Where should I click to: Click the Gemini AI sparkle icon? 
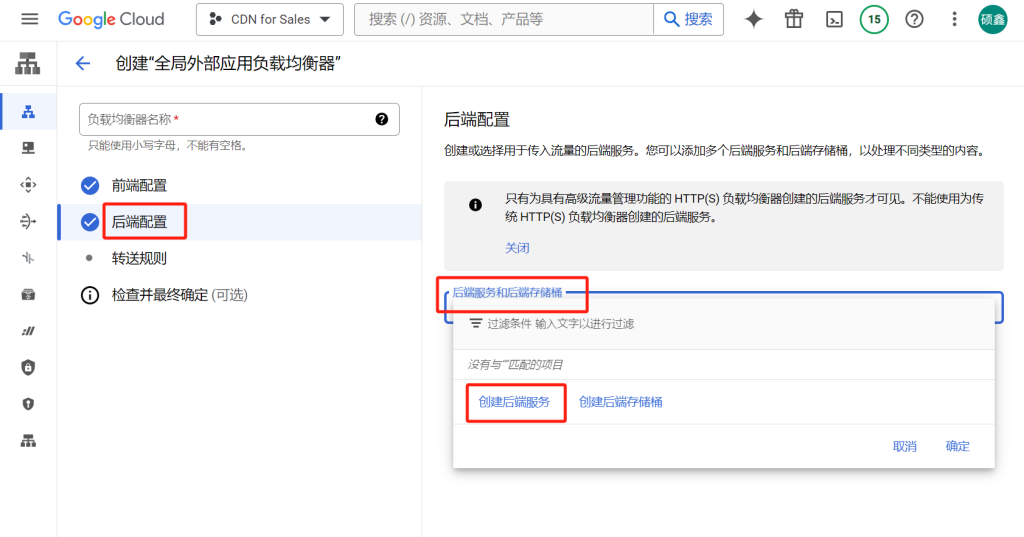(754, 19)
